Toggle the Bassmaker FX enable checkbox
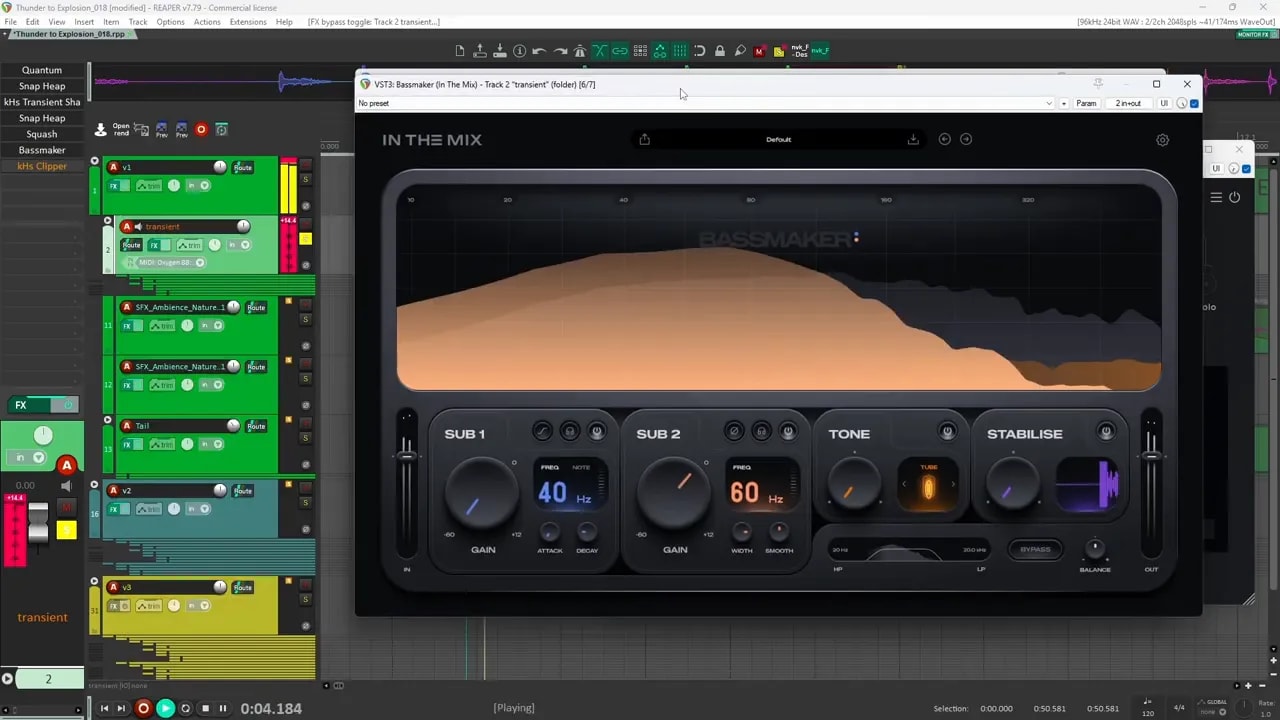Screen dimensions: 1280x720 (x=1194, y=103)
